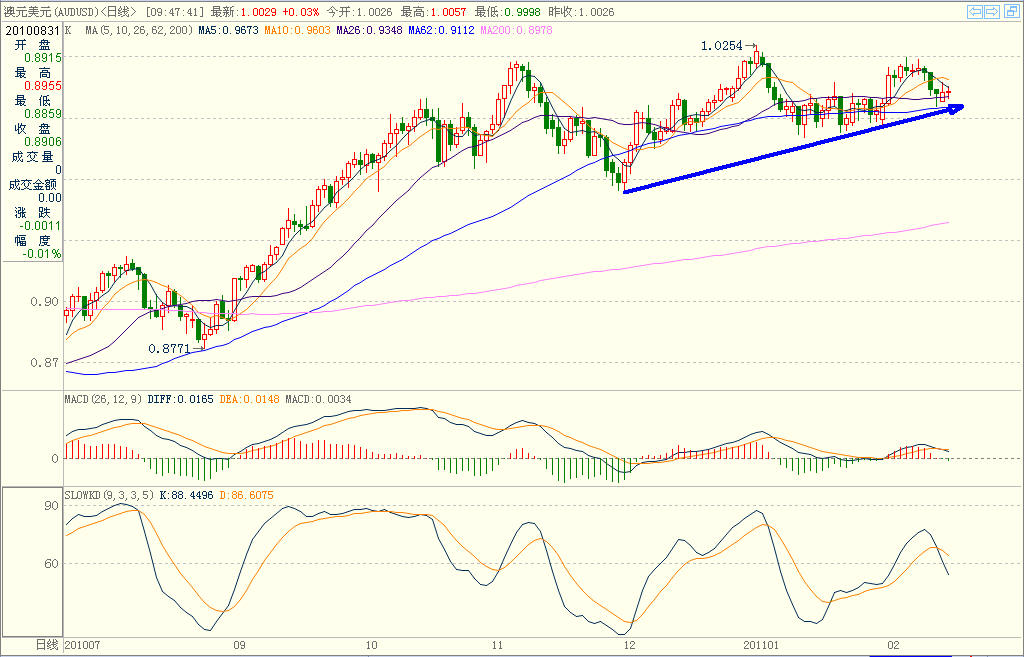The image size is (1024, 657).
Task: Click the low price value 0.8859
Action: (43, 114)
